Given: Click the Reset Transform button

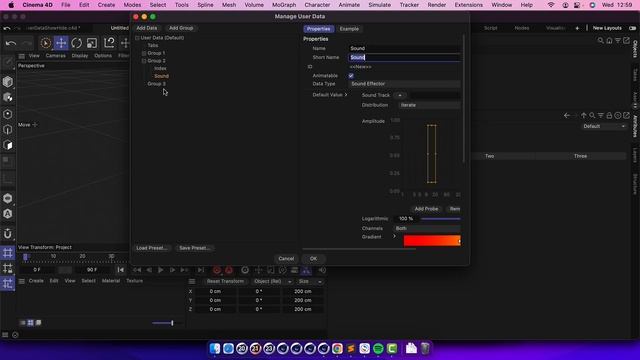Looking at the screenshot, I should click(x=225, y=281).
